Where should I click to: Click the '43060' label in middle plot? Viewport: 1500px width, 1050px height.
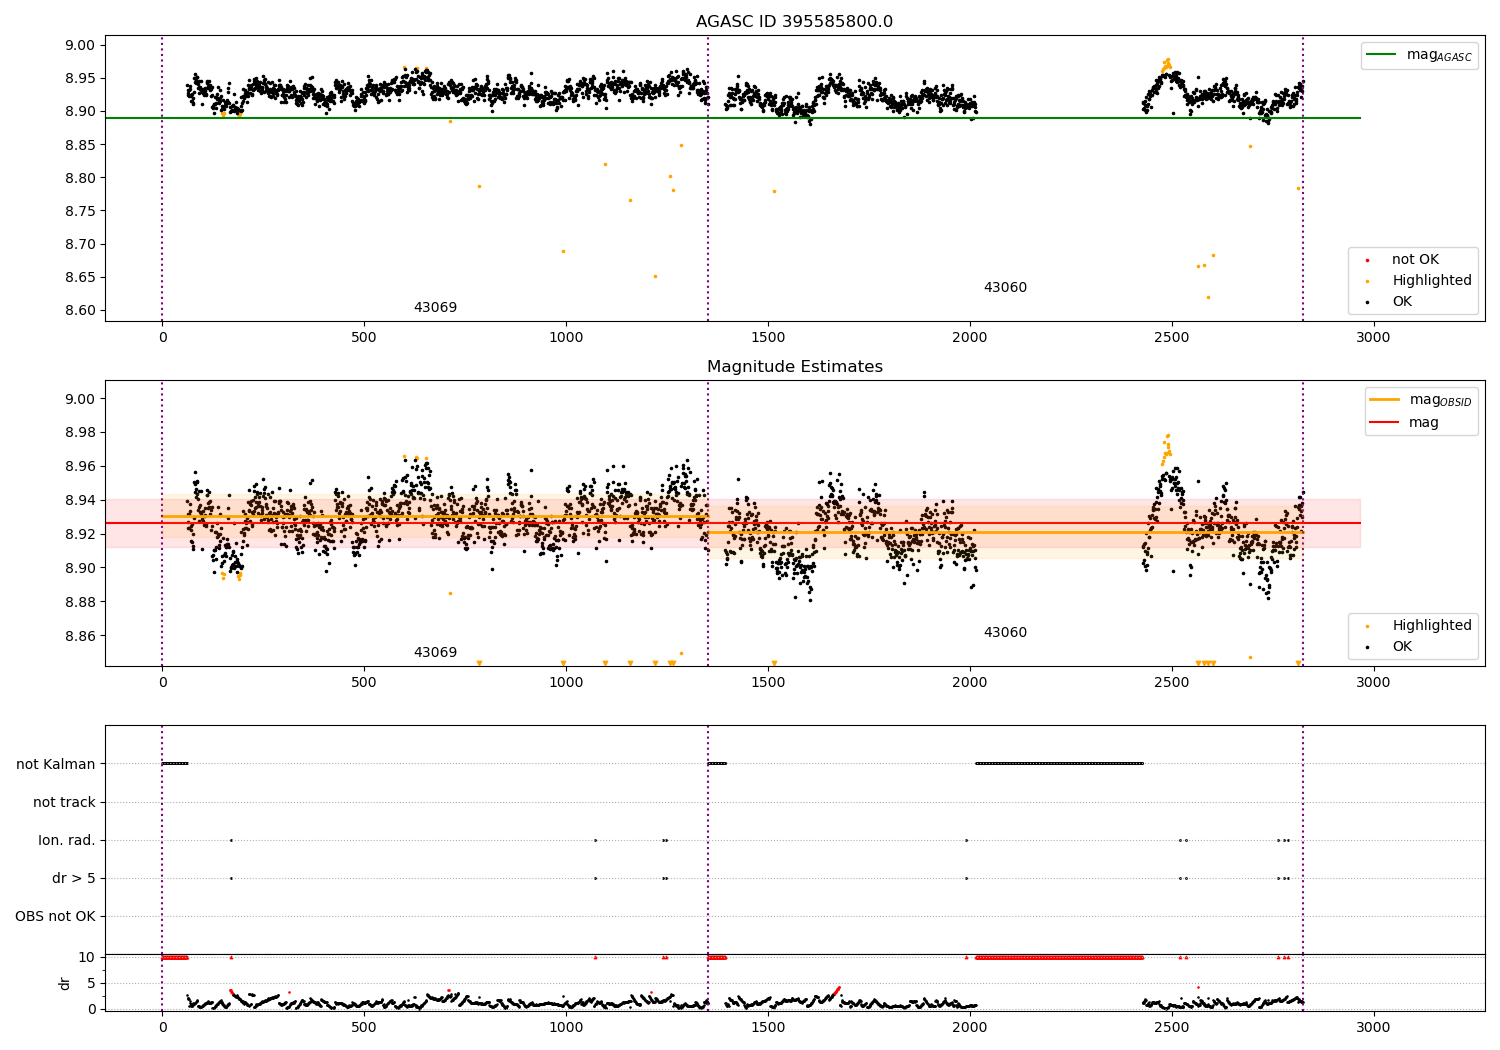point(1005,633)
